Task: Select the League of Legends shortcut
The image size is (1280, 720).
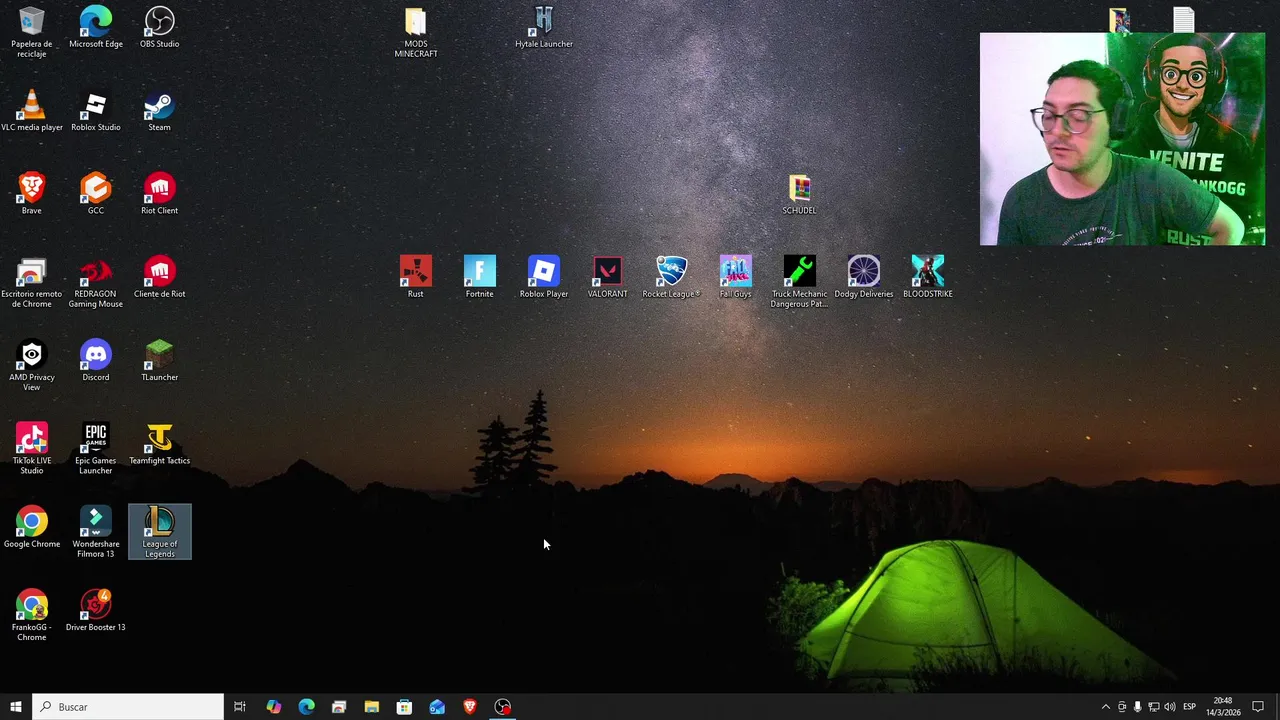Action: [x=160, y=532]
